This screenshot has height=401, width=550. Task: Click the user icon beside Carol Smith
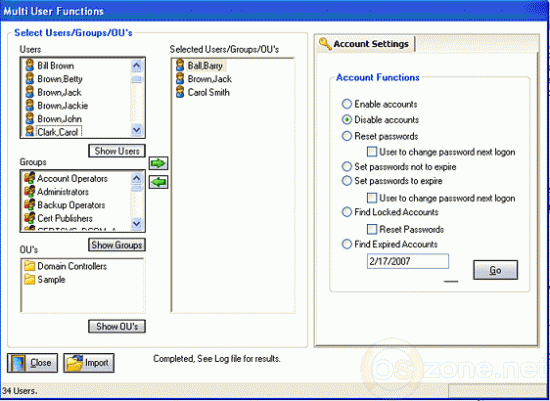(180, 92)
